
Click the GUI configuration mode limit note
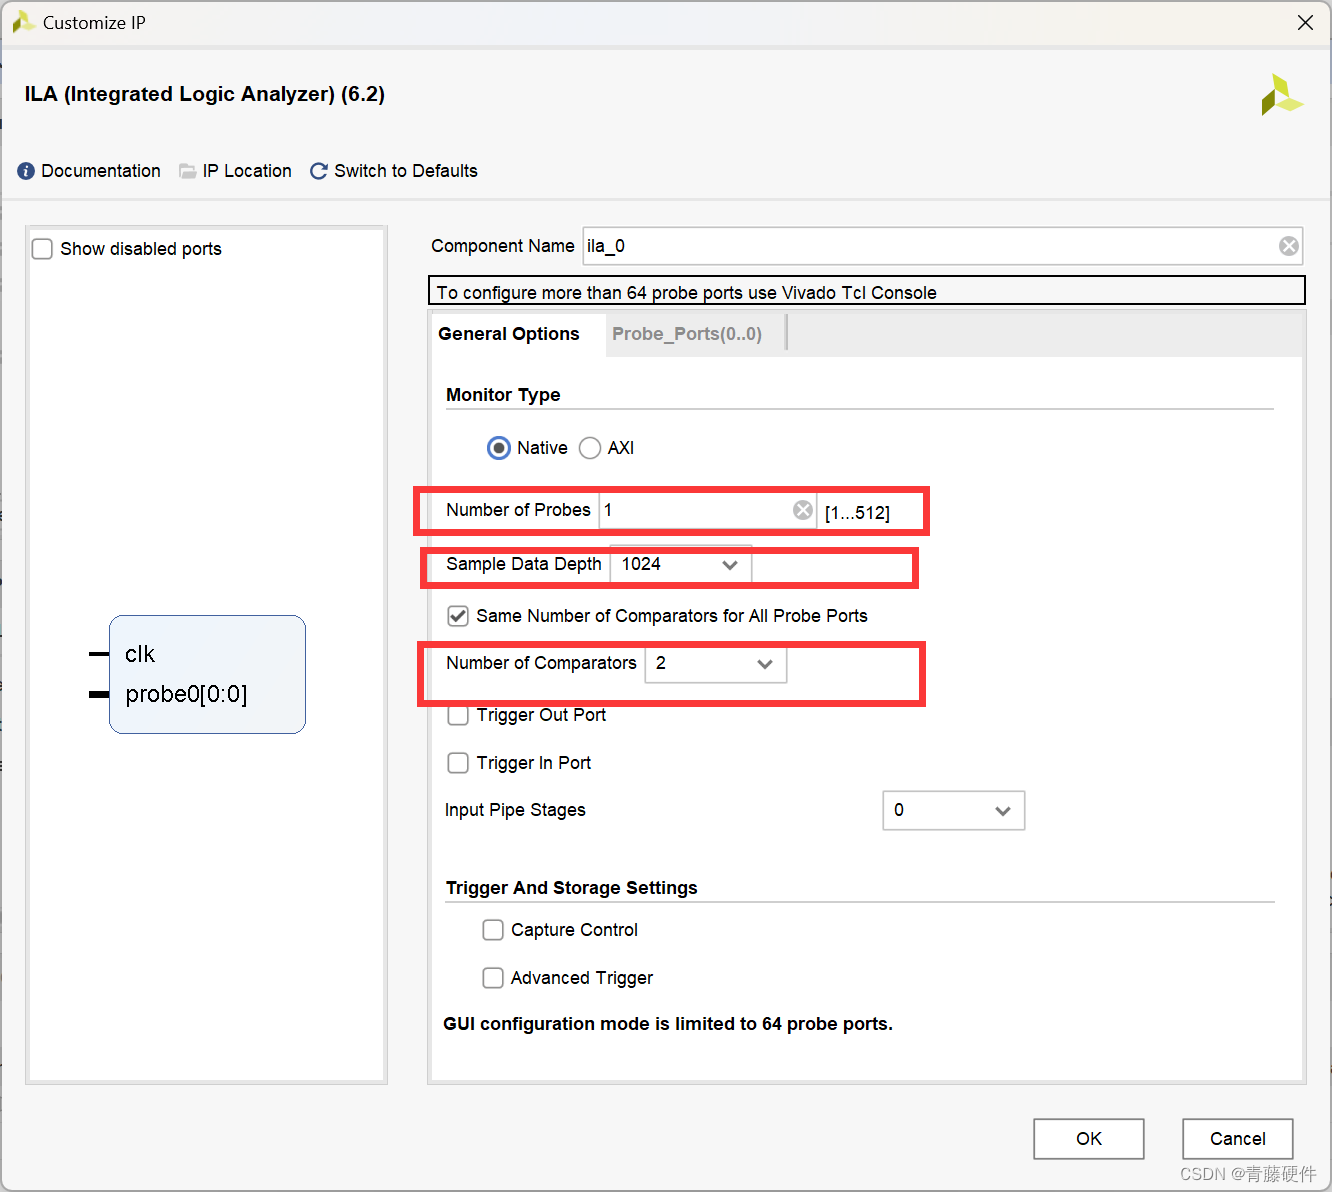668,1024
